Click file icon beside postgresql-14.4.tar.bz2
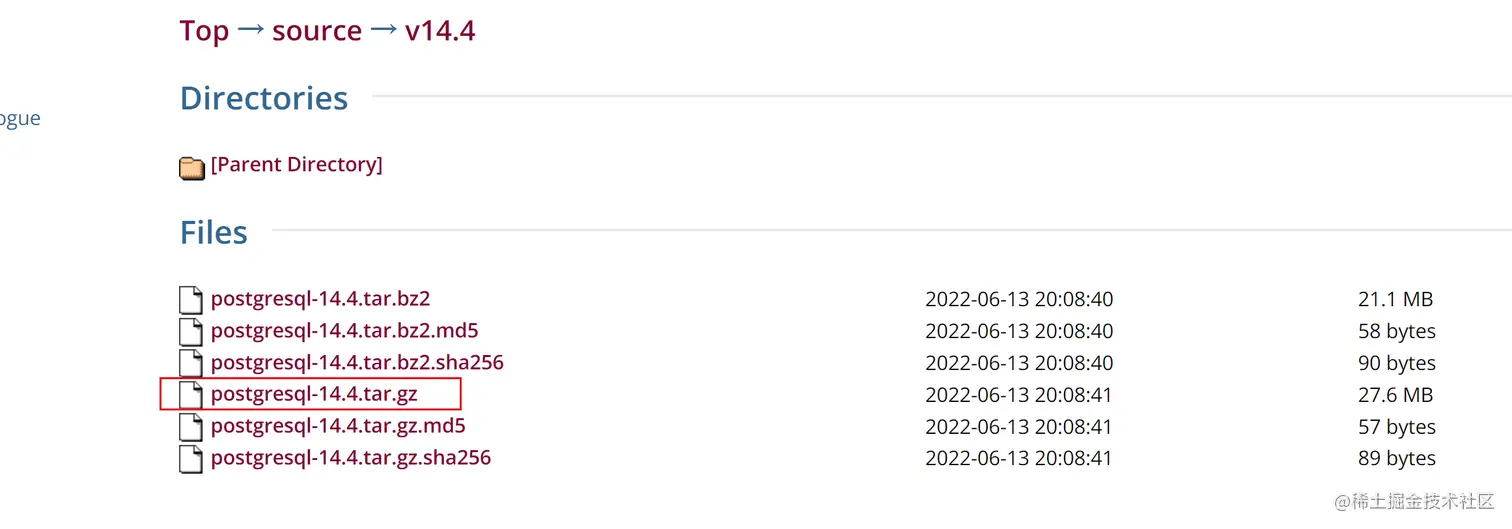This screenshot has width=1512, height=529. coord(190,299)
